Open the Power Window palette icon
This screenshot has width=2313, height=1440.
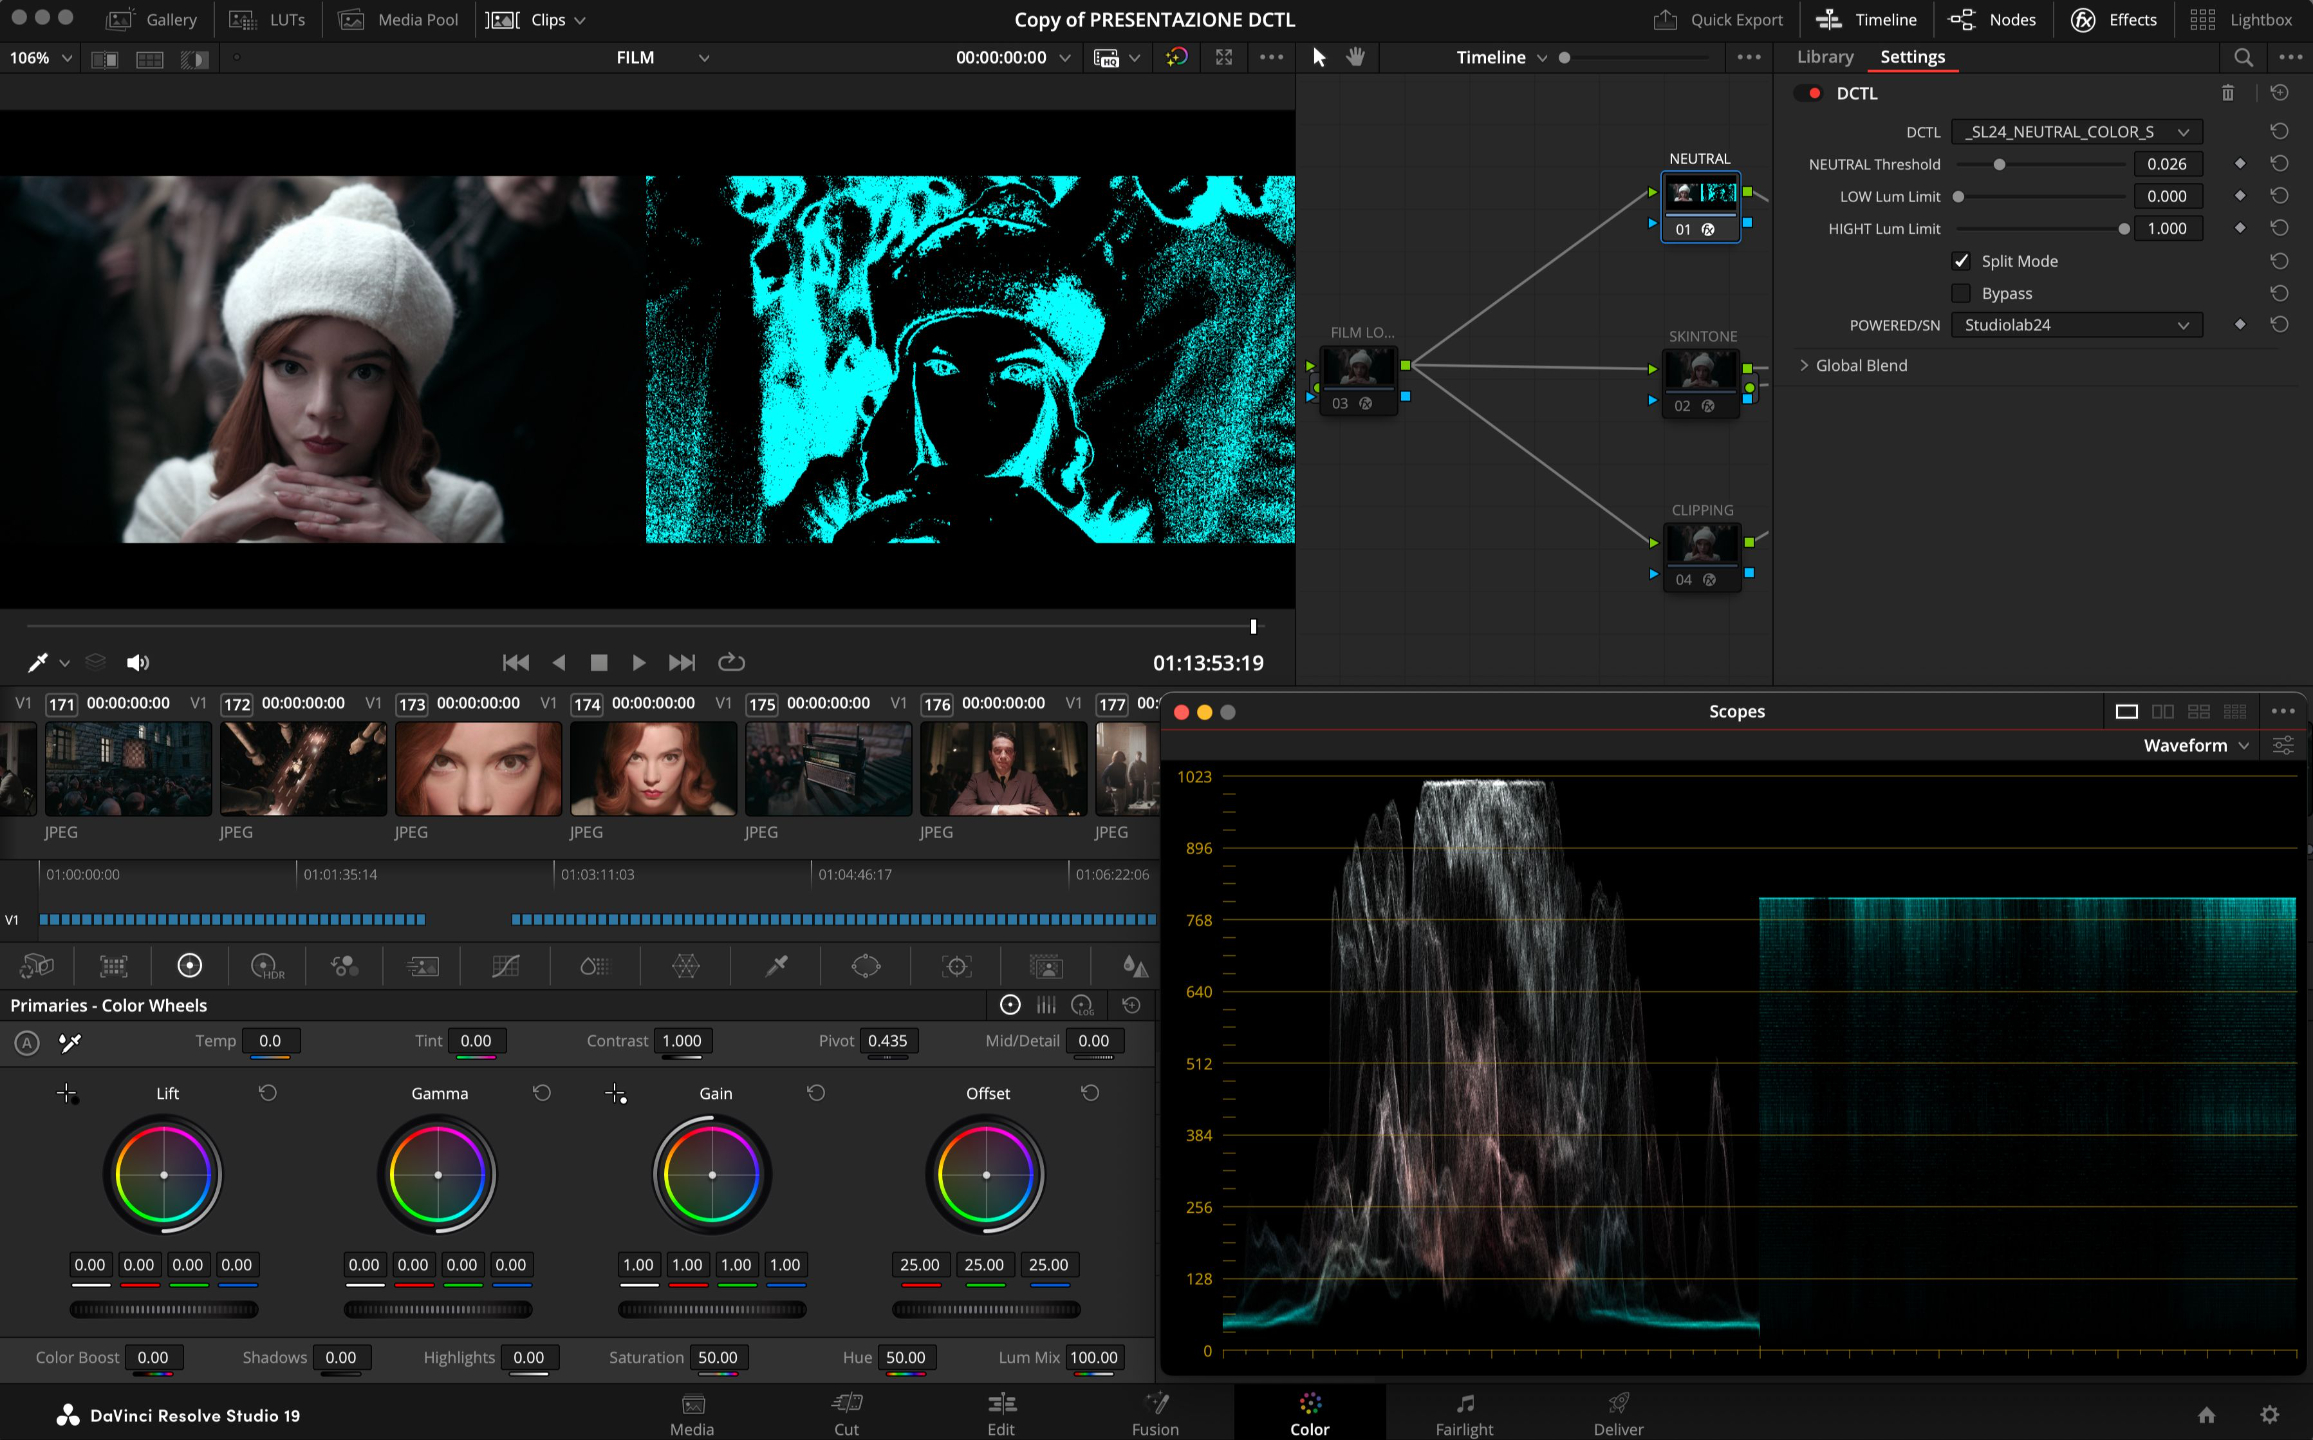click(865, 966)
